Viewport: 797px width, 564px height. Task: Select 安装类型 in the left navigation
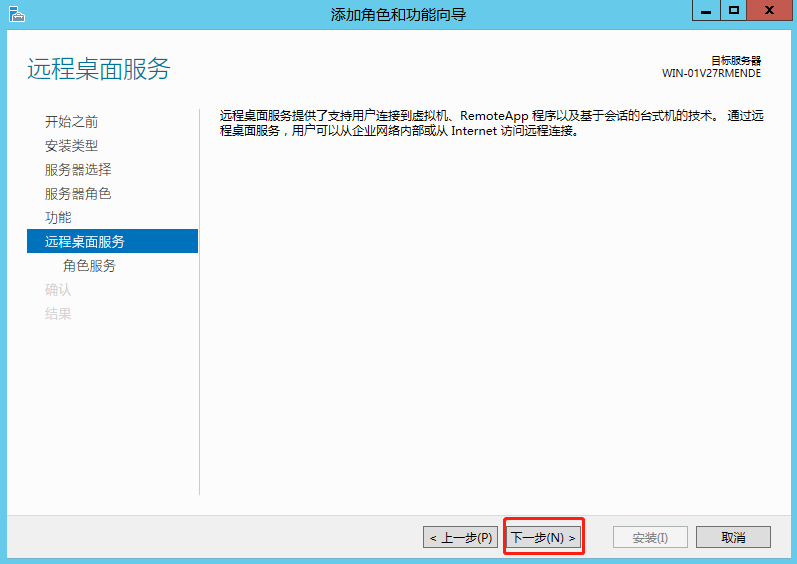click(x=71, y=146)
